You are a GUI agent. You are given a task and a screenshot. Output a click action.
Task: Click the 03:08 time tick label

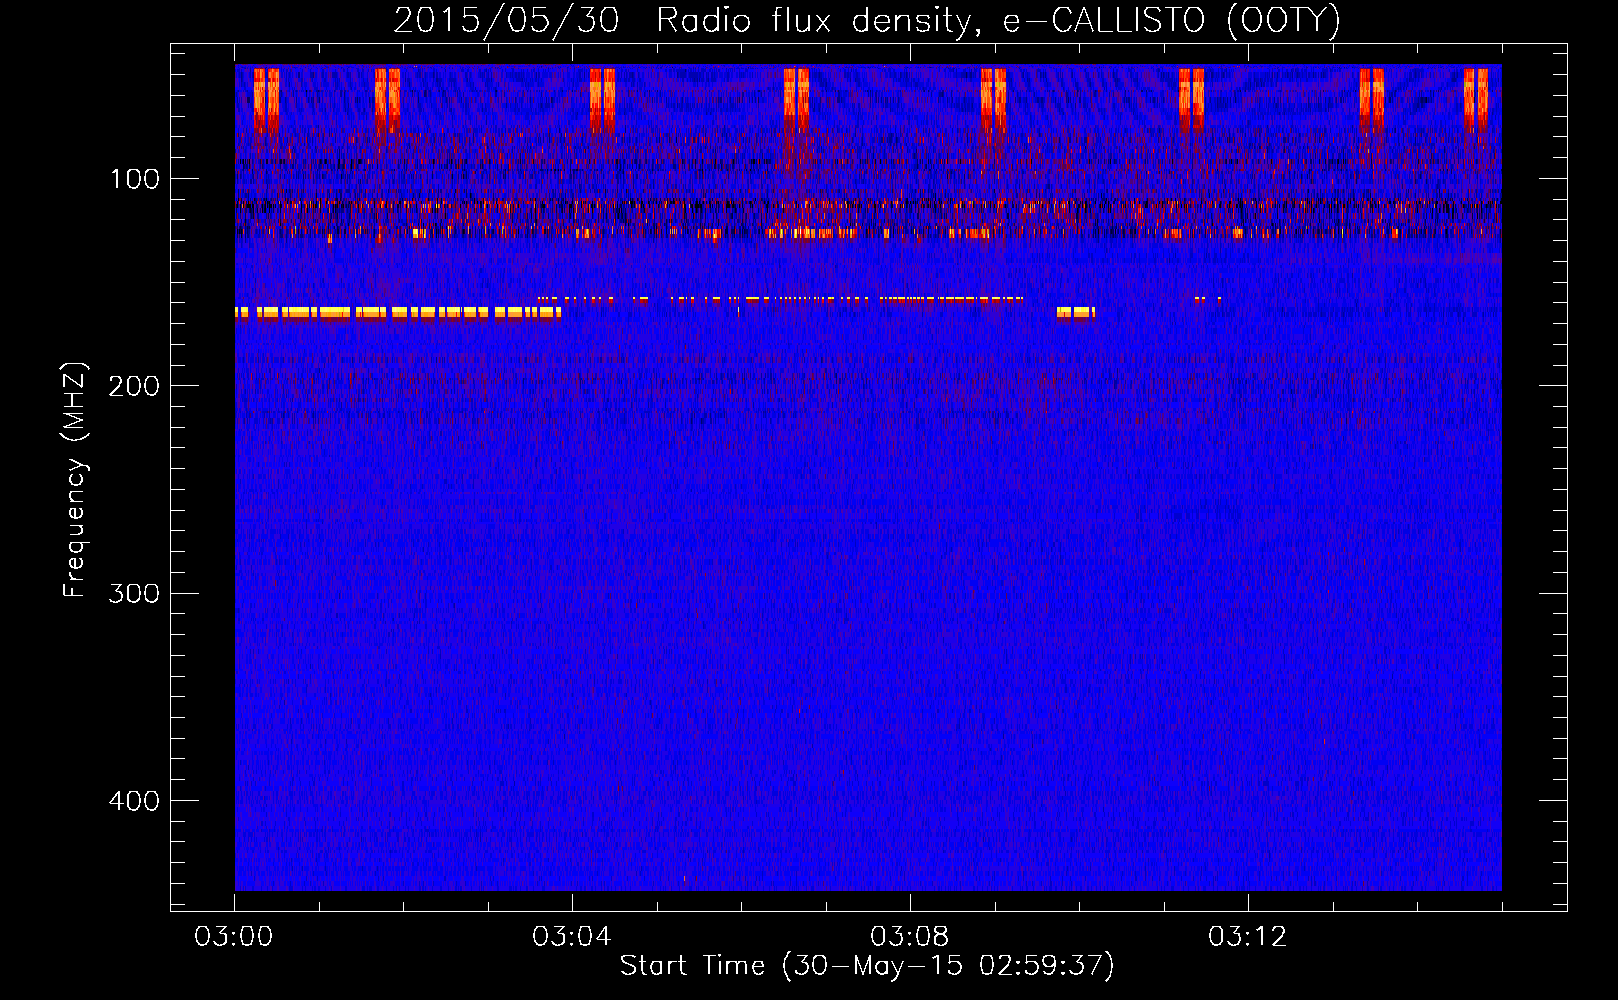tap(910, 937)
